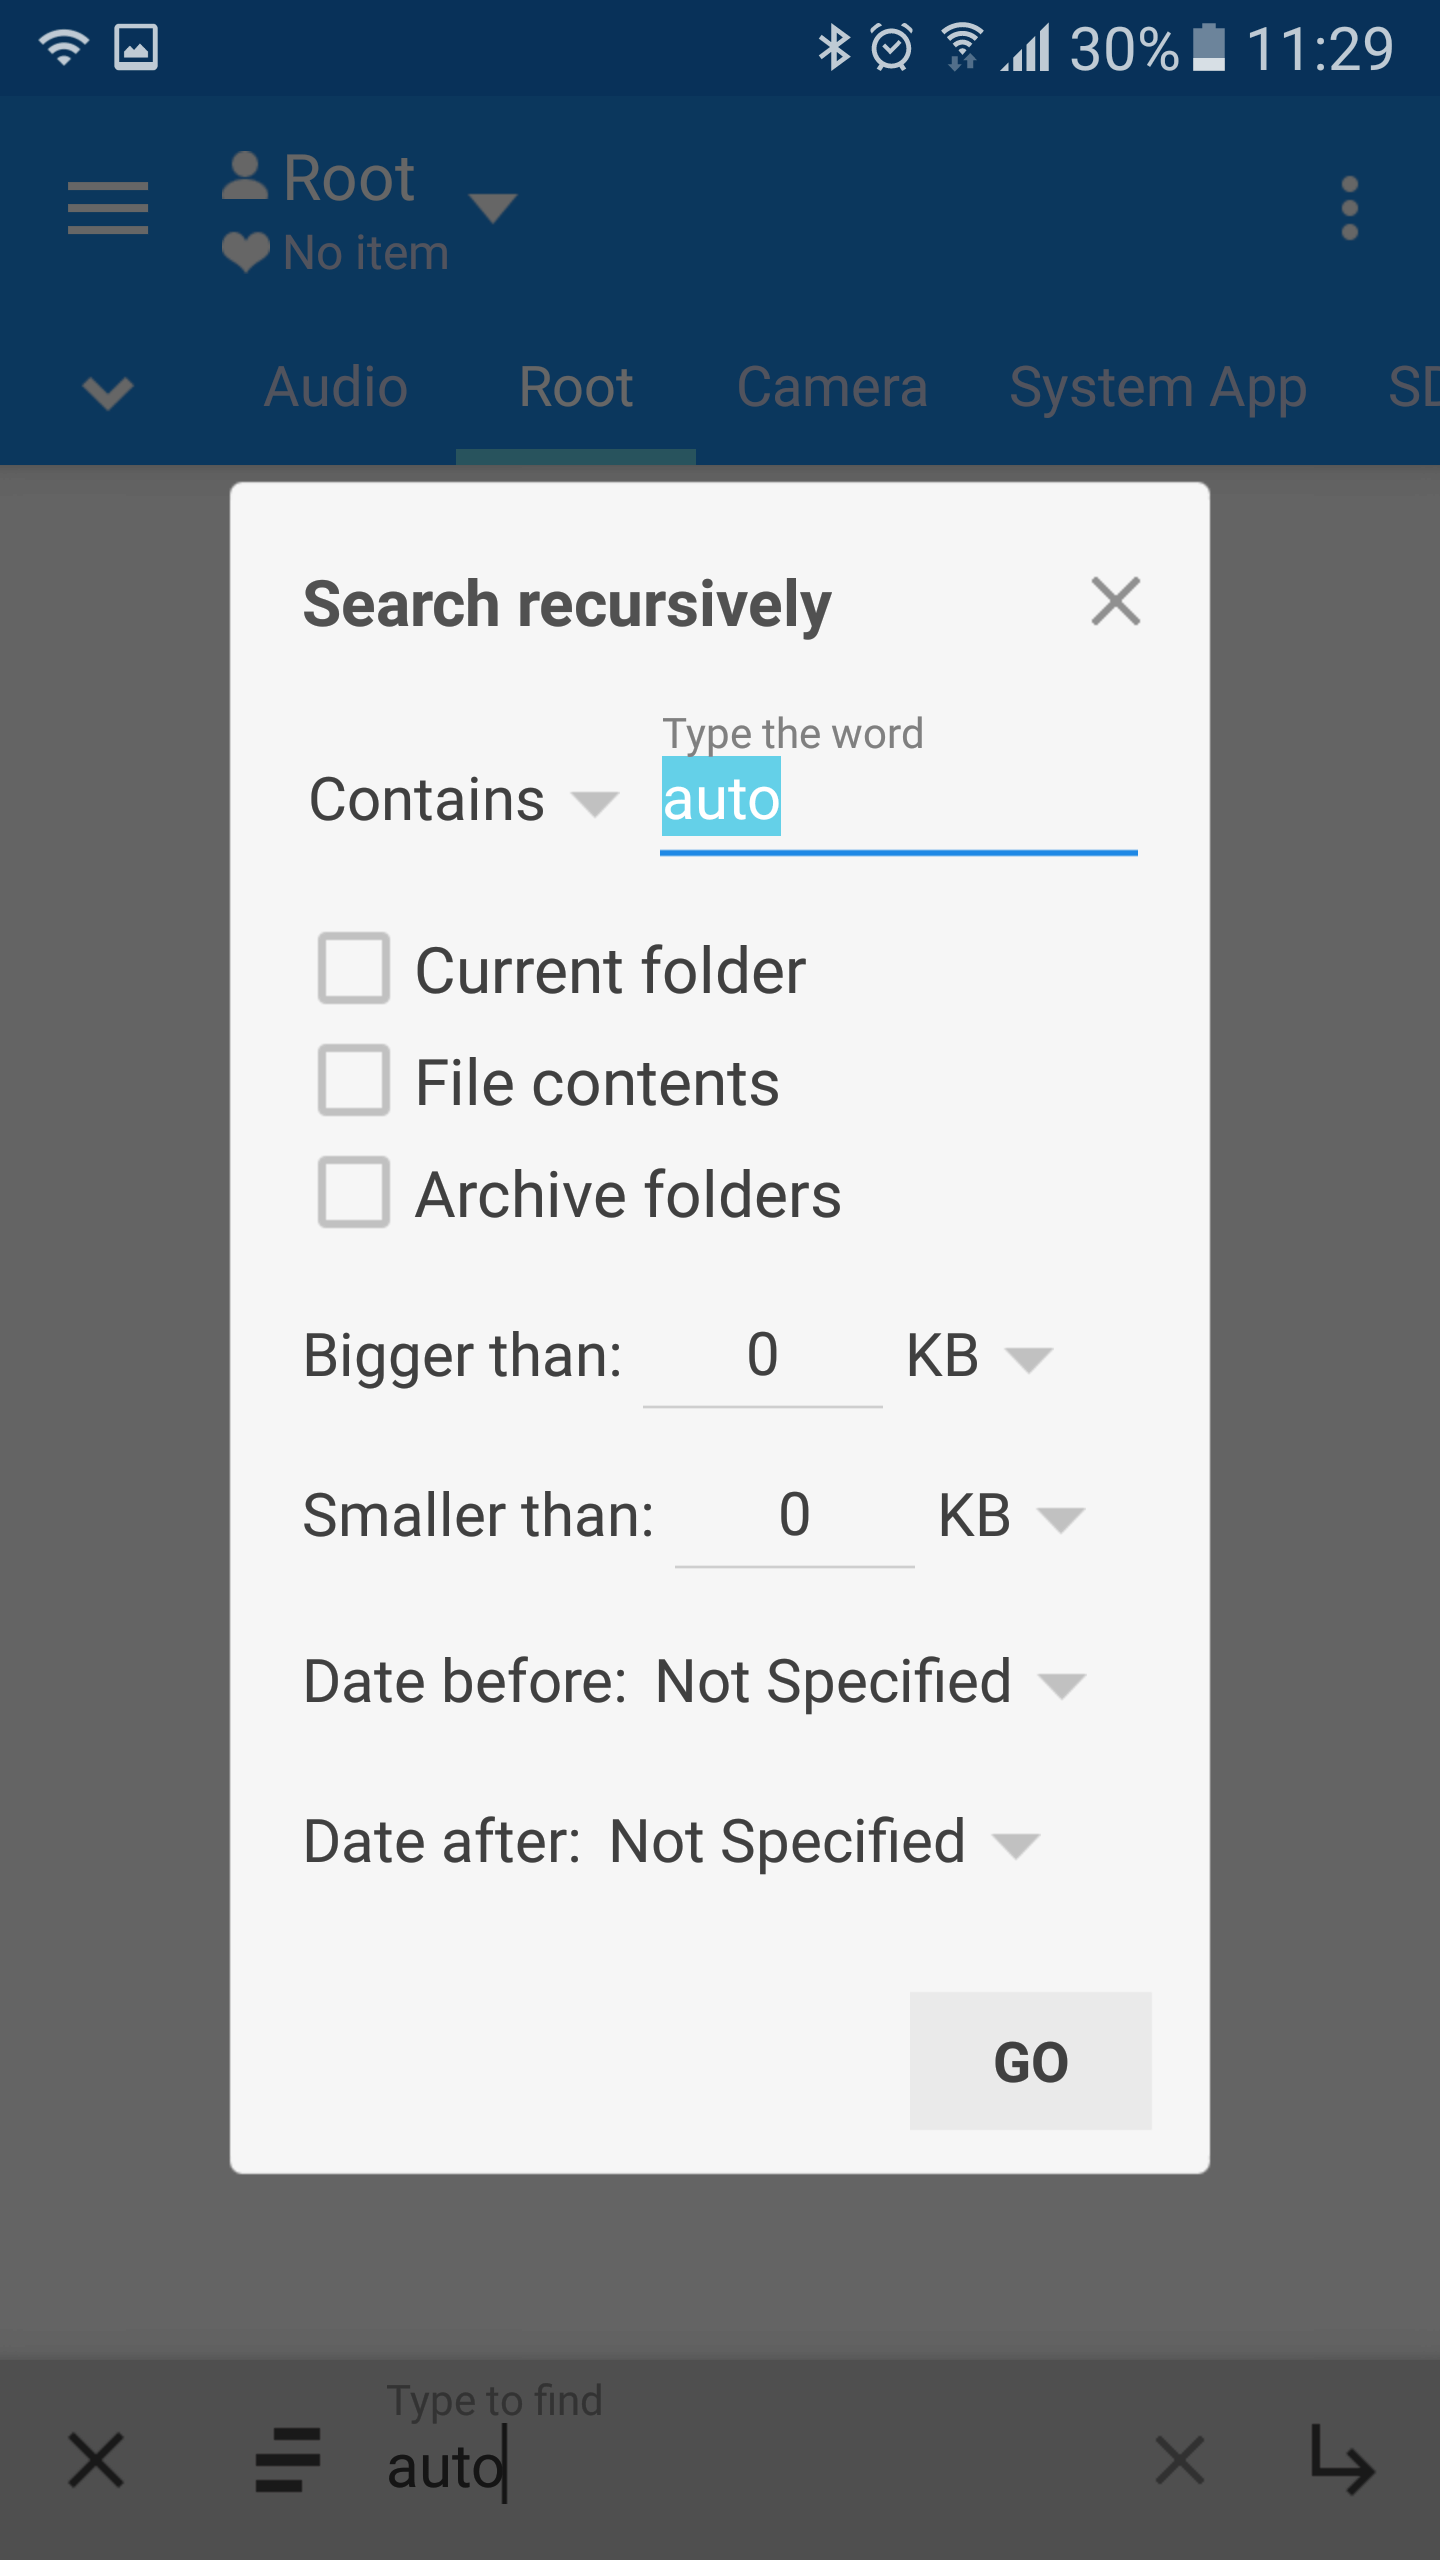1440x2560 pixels.
Task: Enable the Archive folders checkbox
Action: [354, 1192]
